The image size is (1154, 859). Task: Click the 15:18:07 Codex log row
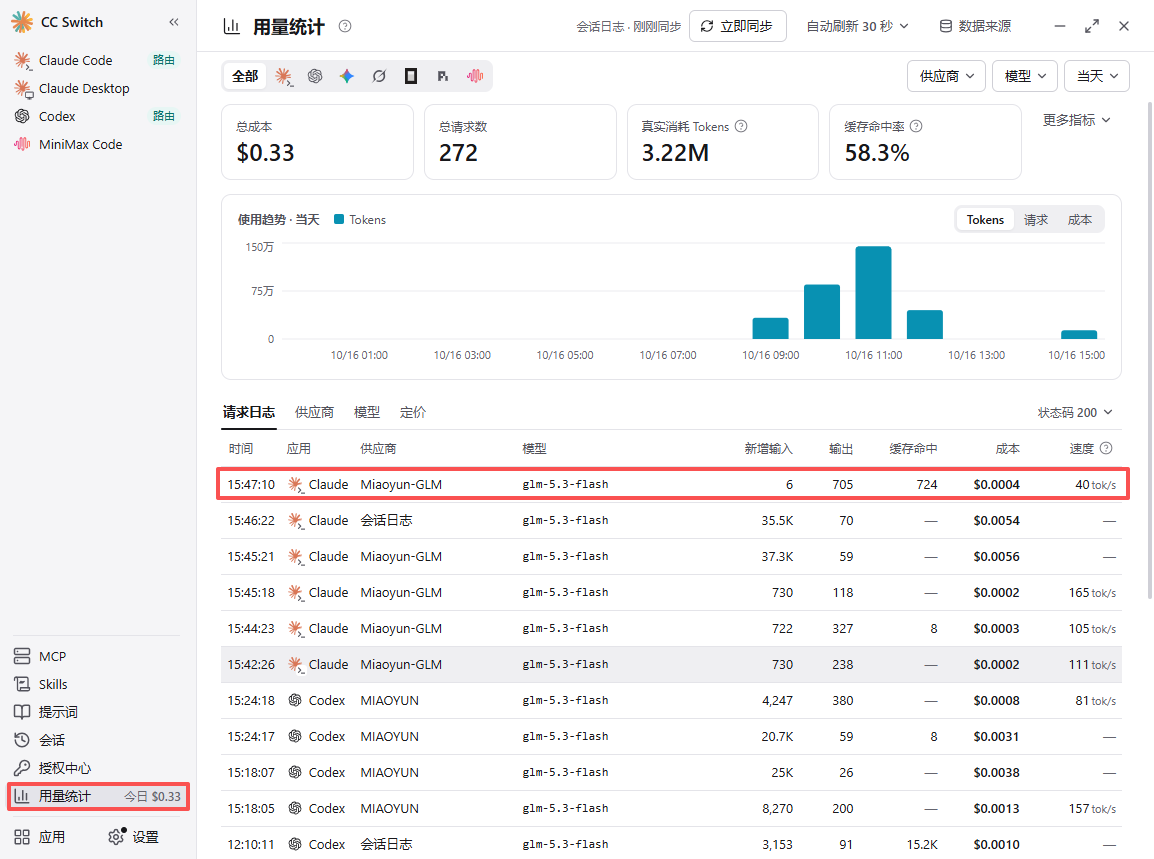tap(671, 773)
